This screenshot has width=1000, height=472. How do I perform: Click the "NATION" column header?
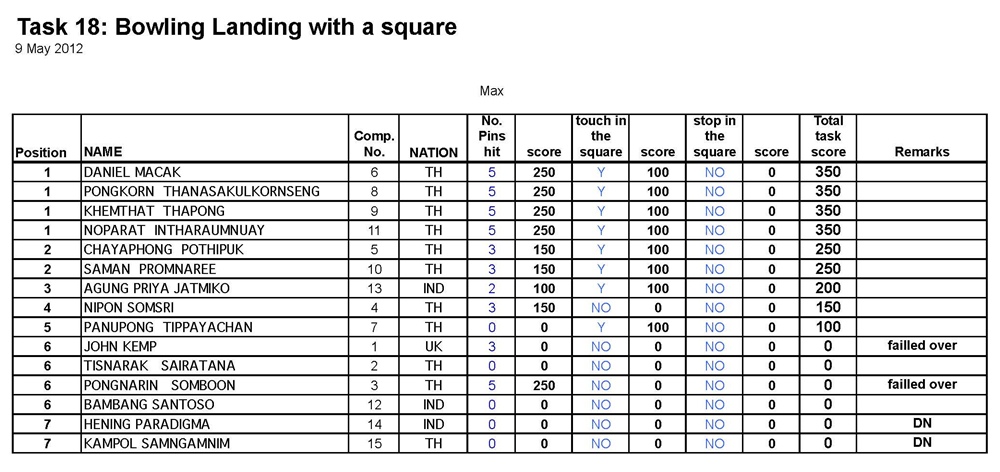[433, 153]
